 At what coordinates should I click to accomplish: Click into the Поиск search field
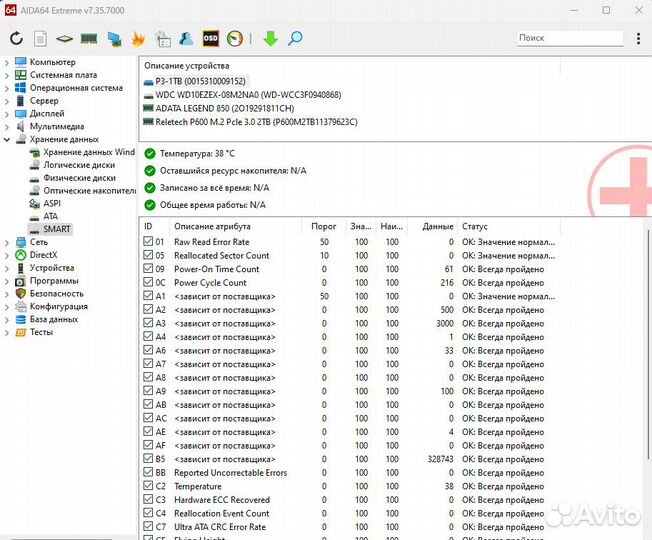pyautogui.click(x=574, y=38)
